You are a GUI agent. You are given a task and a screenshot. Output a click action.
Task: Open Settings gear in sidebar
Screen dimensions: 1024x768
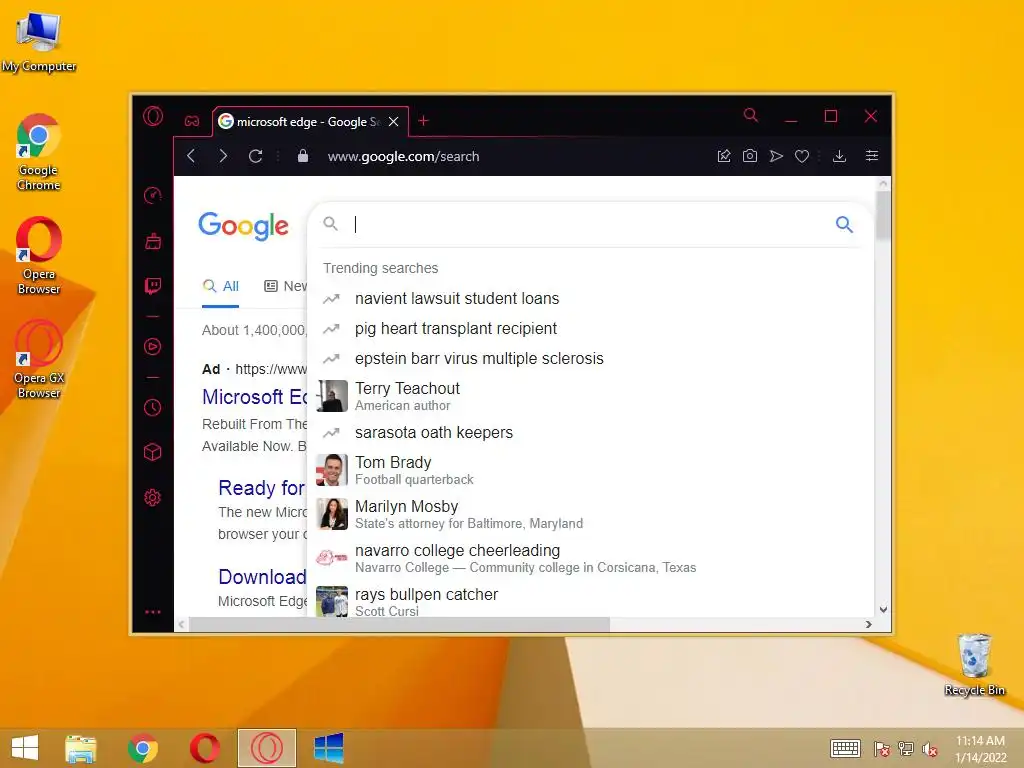tap(153, 498)
